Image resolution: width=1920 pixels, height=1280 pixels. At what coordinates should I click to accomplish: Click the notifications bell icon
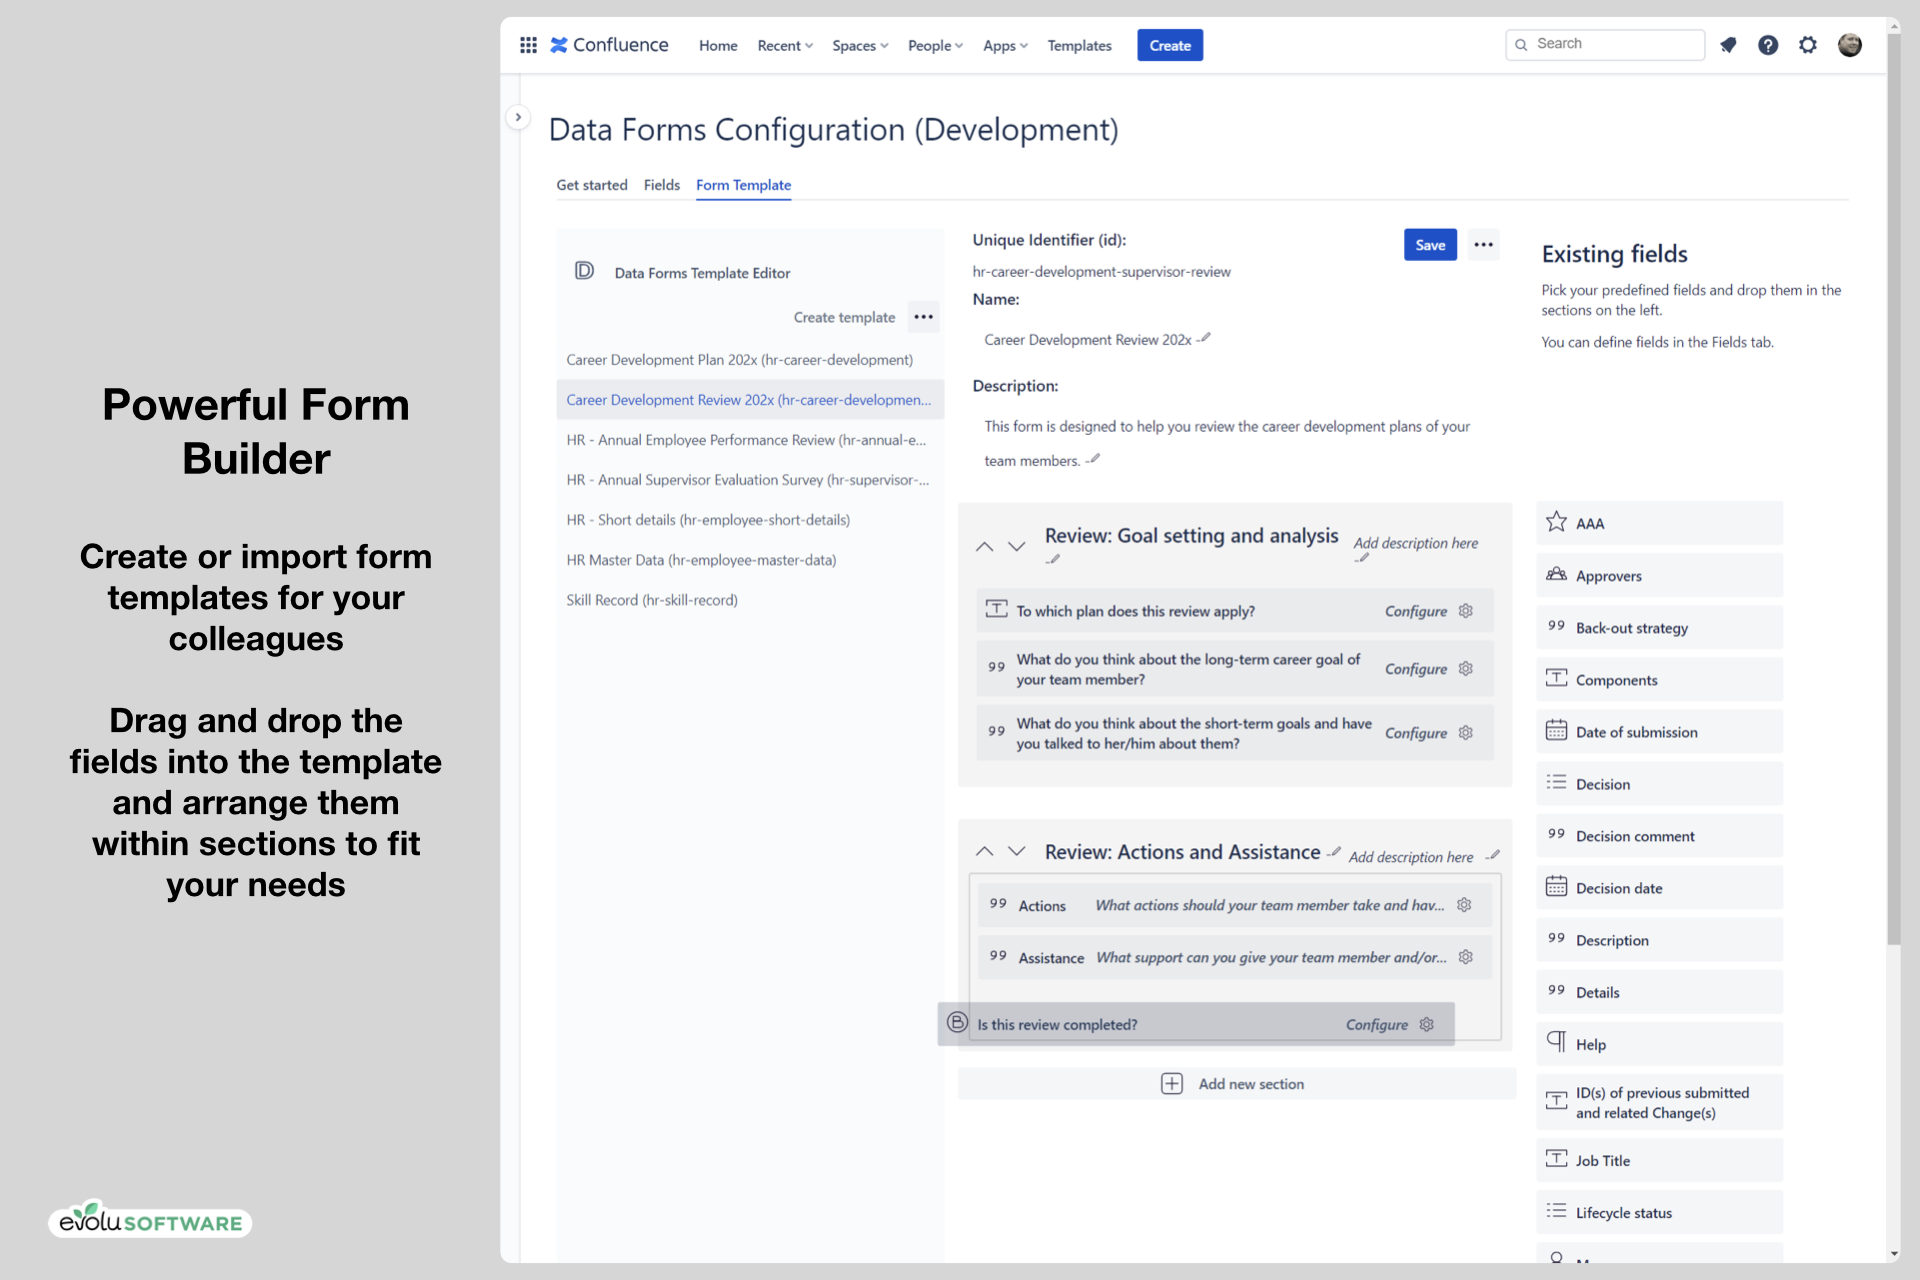click(x=1728, y=45)
